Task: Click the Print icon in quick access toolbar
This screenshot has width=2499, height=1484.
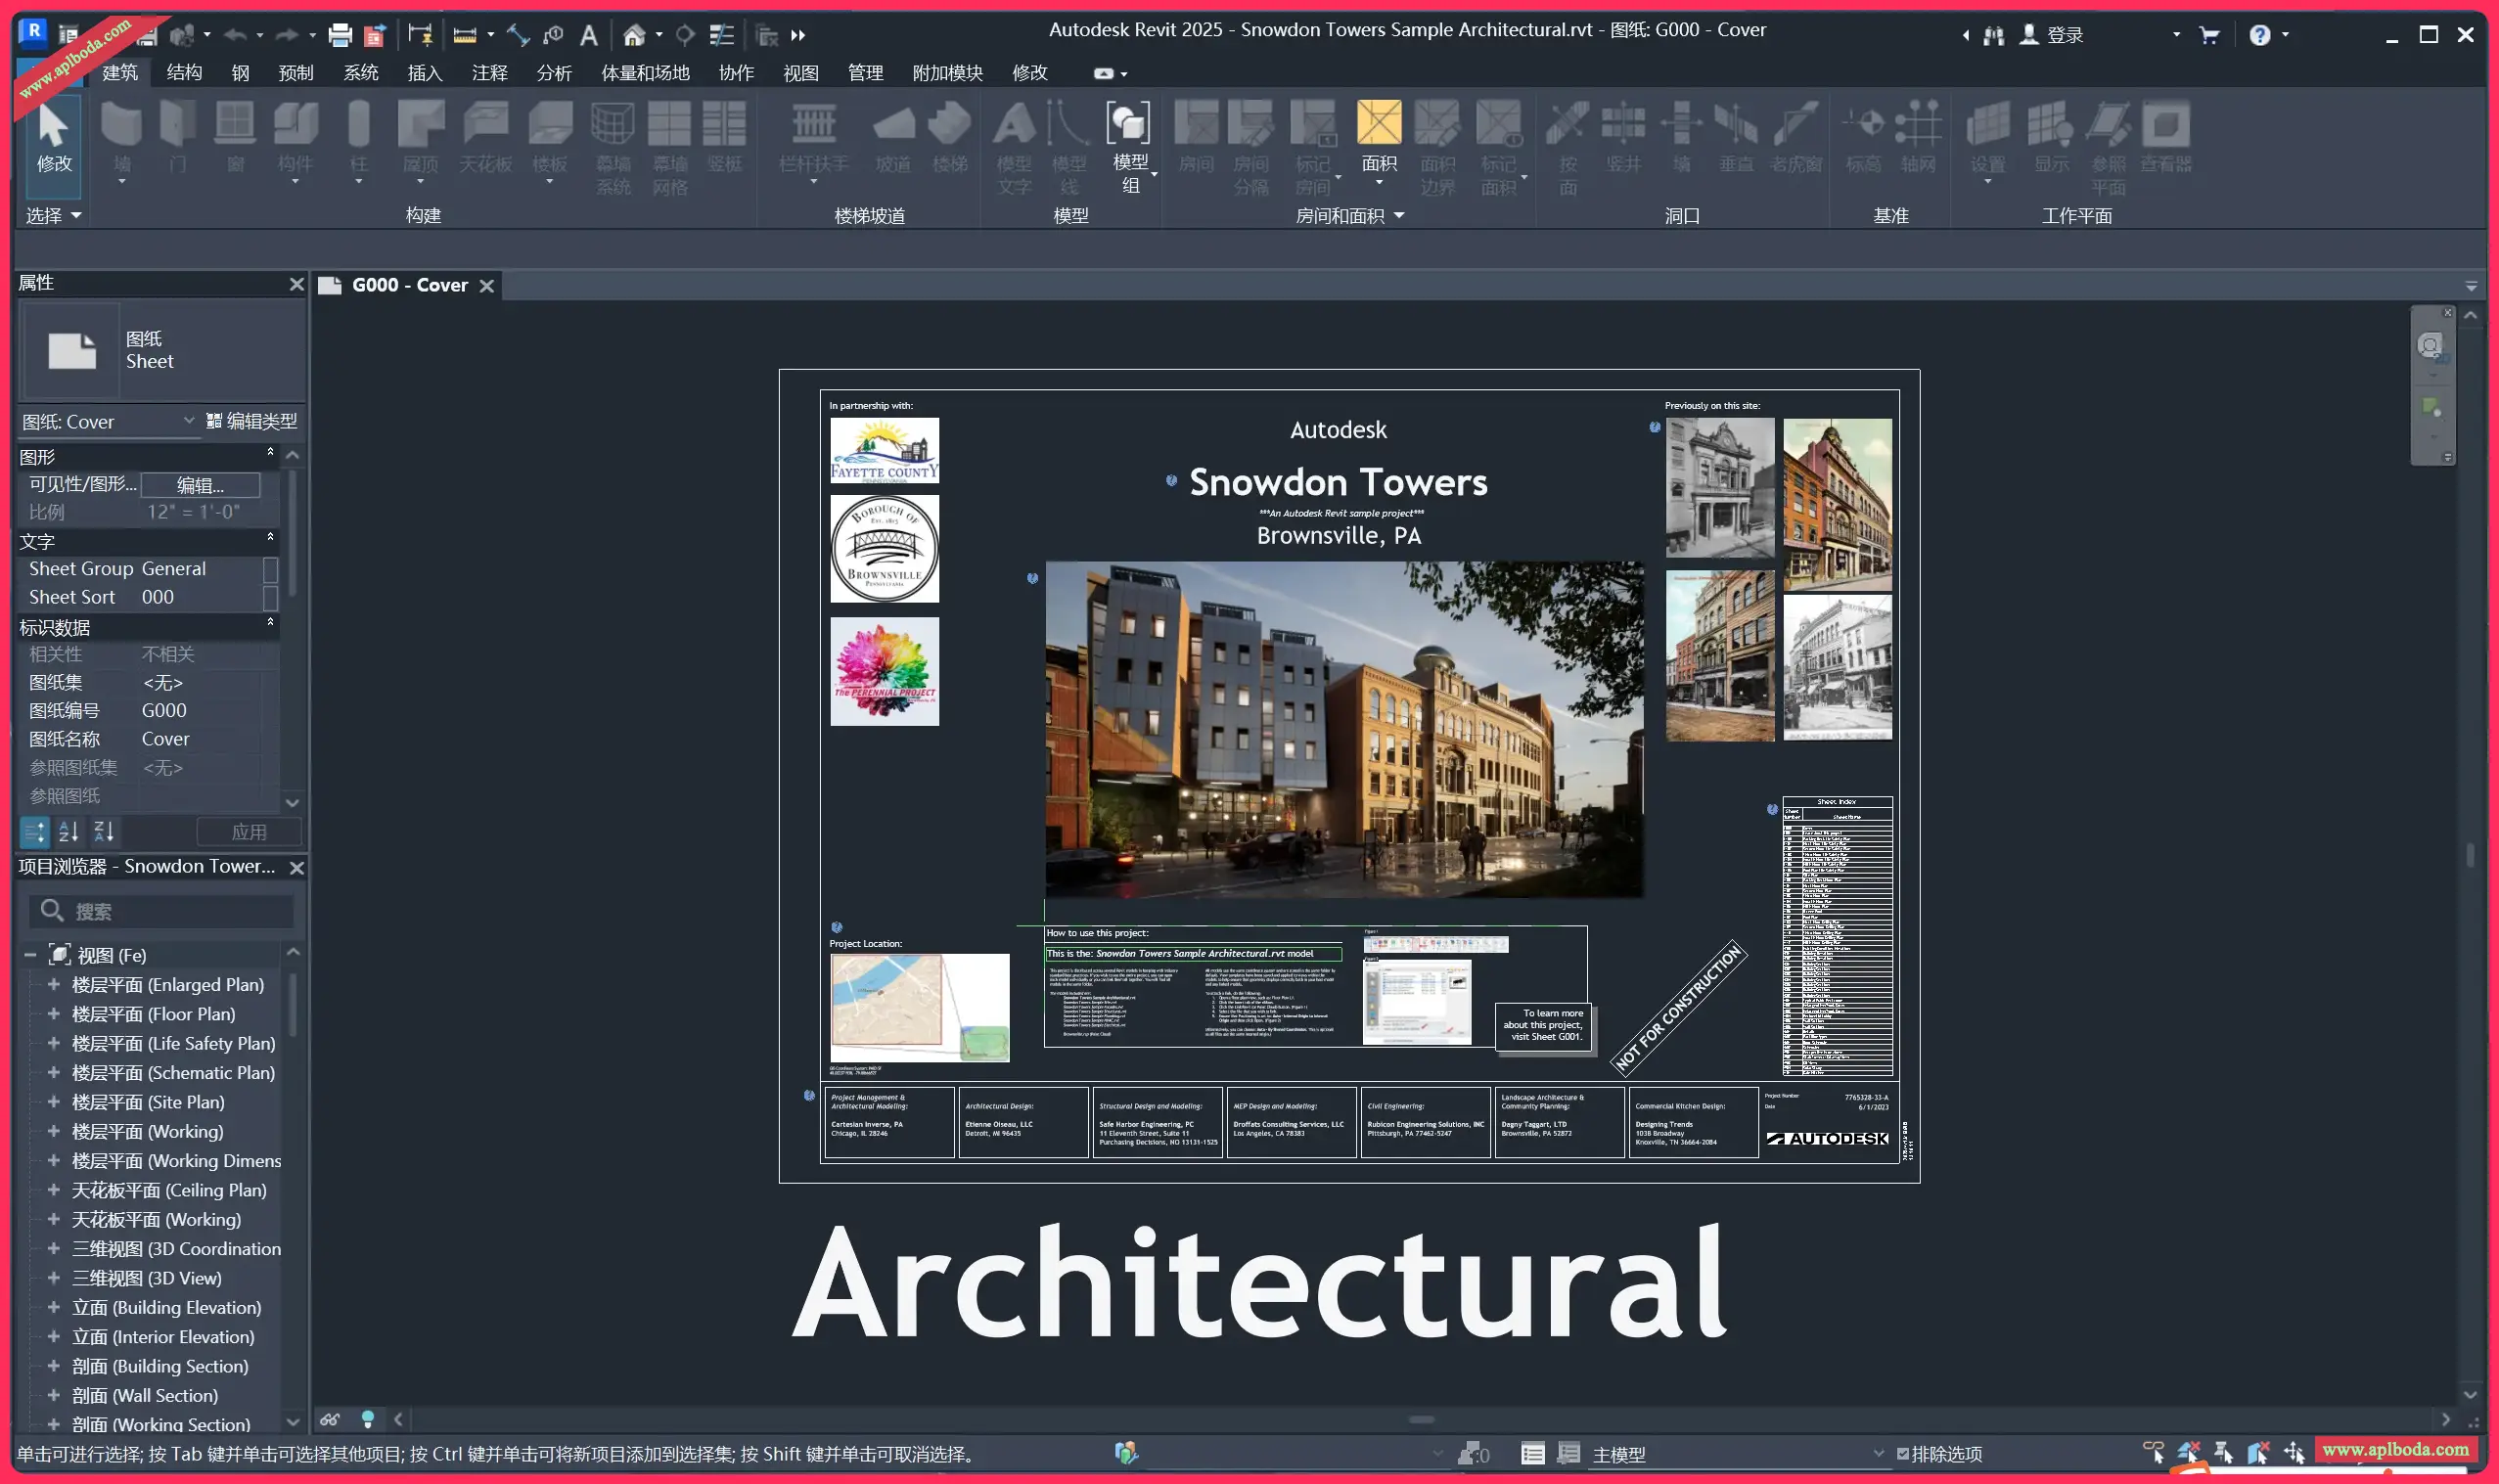Action: tap(340, 35)
